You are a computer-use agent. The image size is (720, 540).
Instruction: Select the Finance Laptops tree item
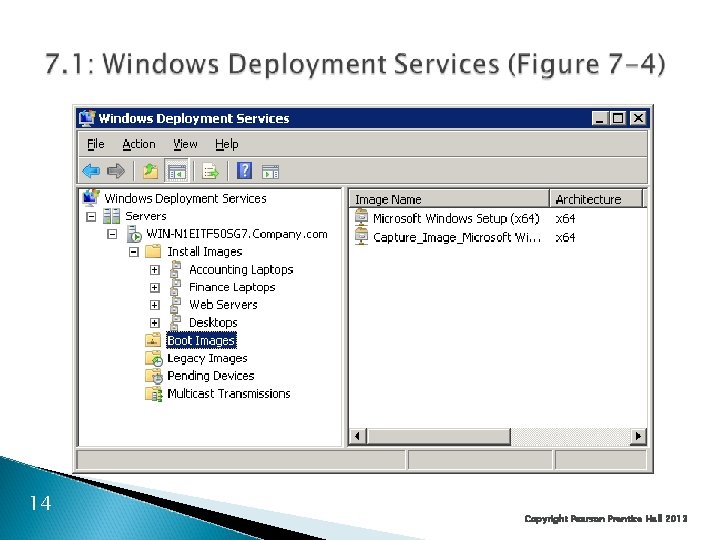click(x=232, y=287)
